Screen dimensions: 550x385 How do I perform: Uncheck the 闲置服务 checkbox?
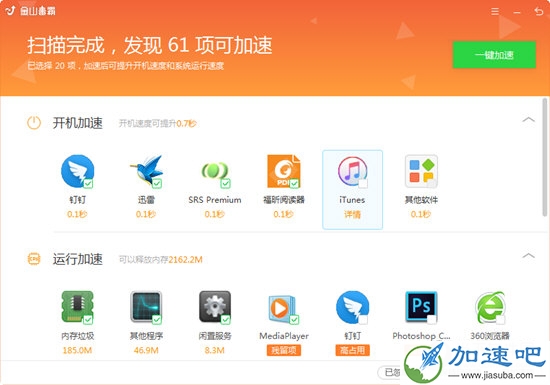(x=226, y=319)
